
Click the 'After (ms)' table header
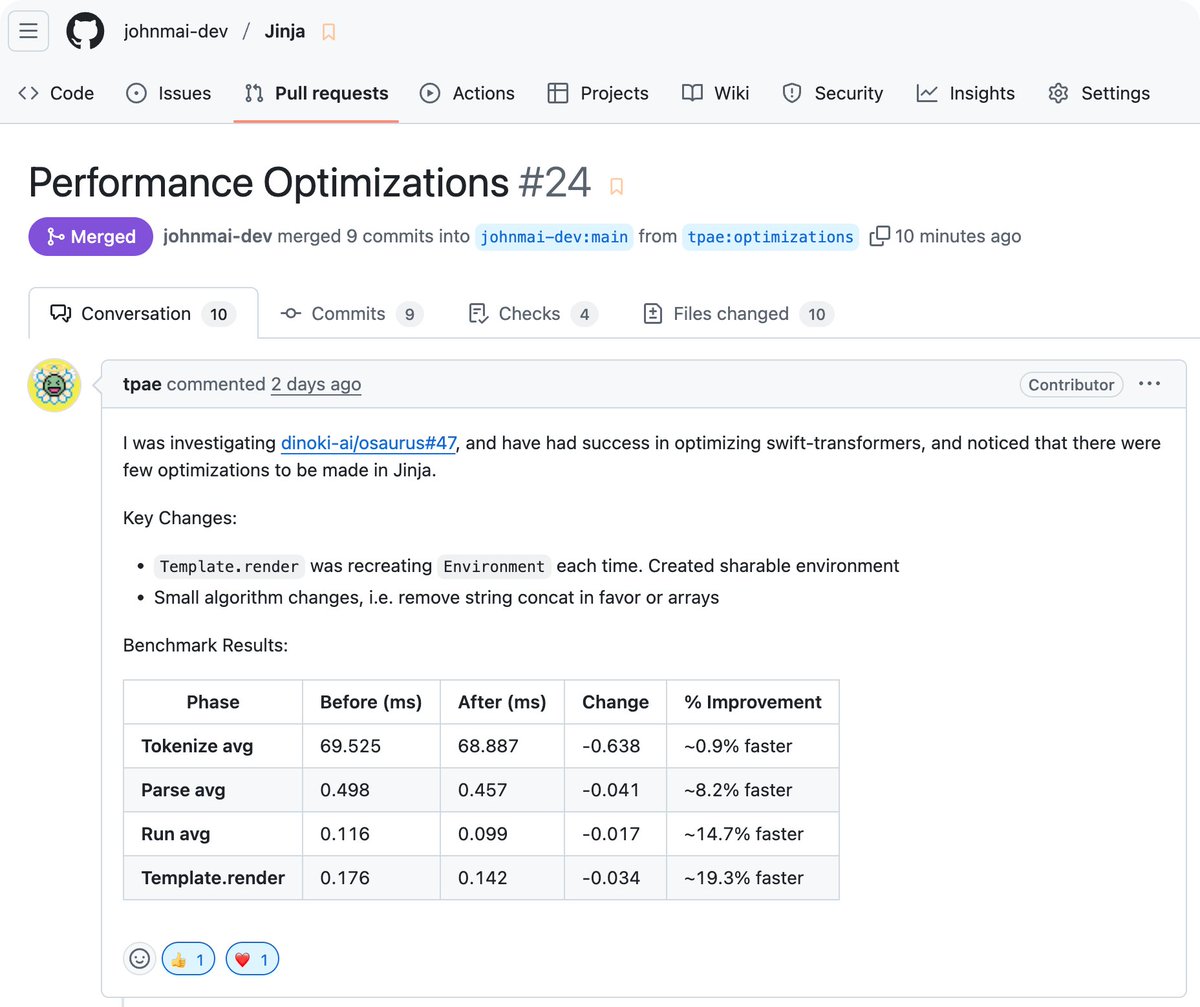click(x=502, y=702)
